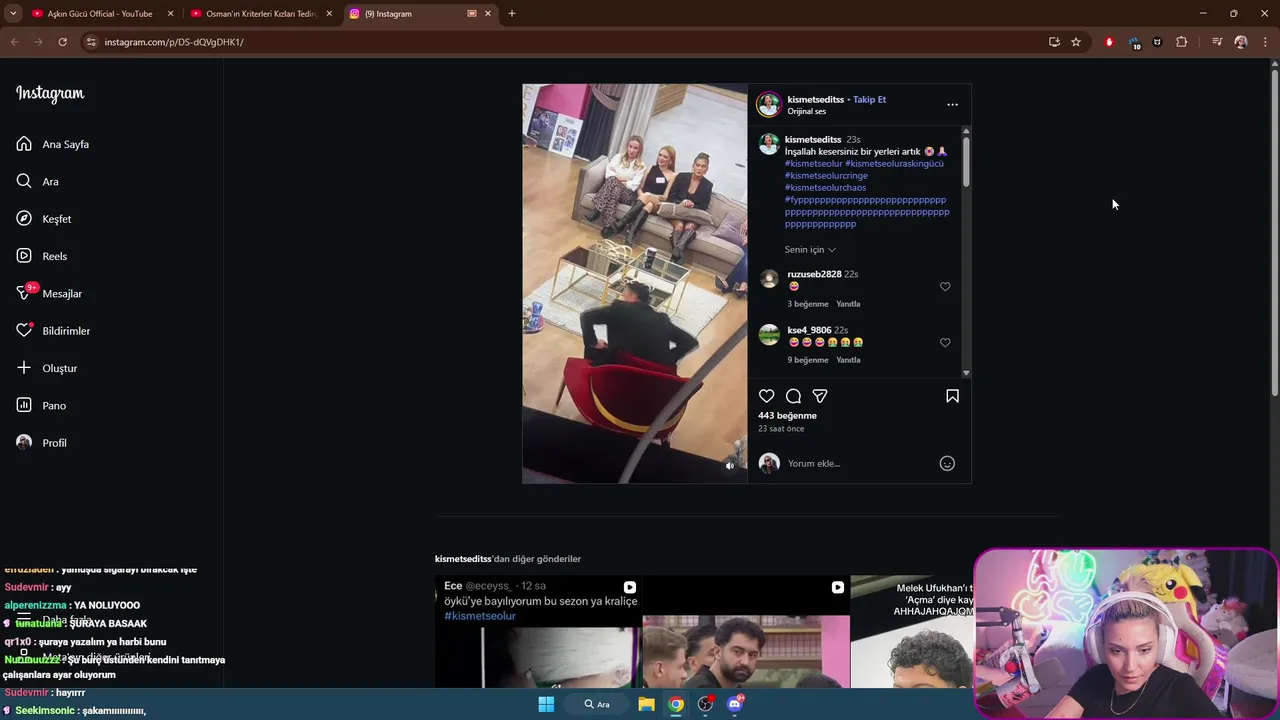View 9 beğenme on kse4_9806 comment
Screen dimensions: 1280x720
[808, 360]
